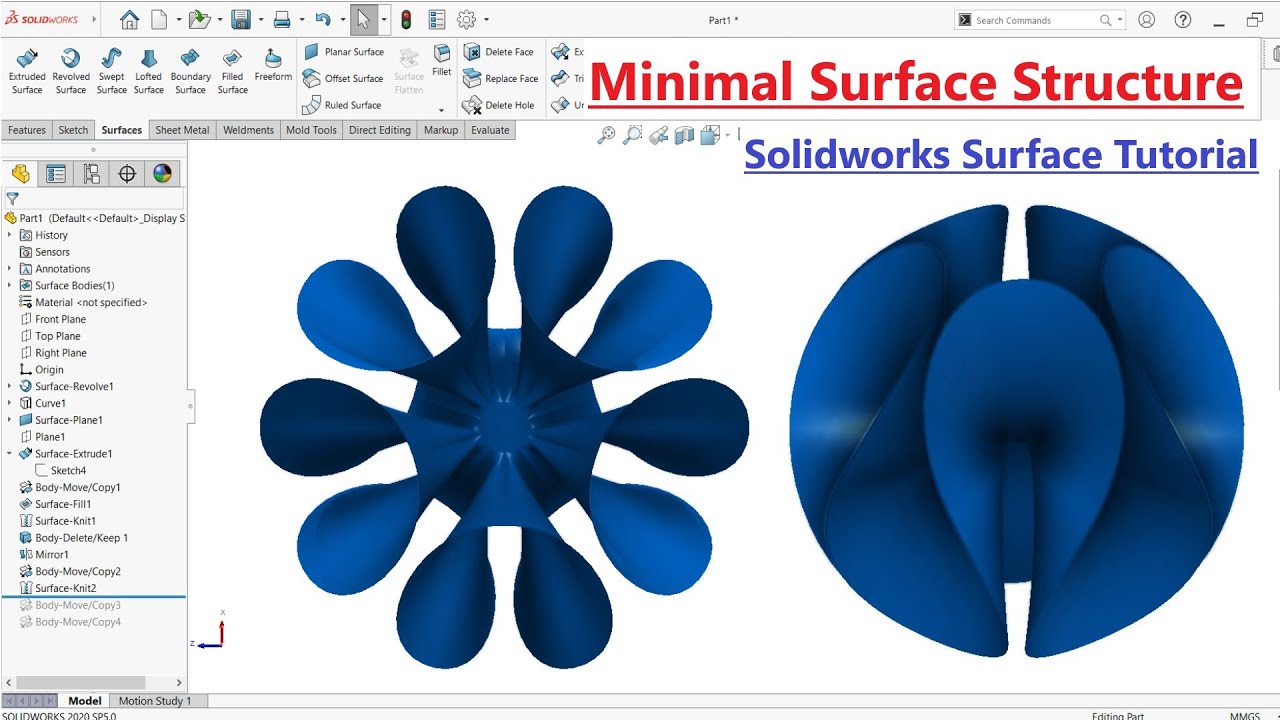
Task: Click the Home icon in top toolbar
Action: point(129,19)
